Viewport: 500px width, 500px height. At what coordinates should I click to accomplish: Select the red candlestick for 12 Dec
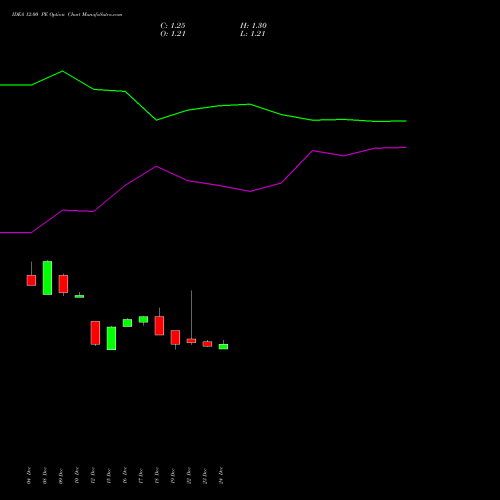coord(95,333)
